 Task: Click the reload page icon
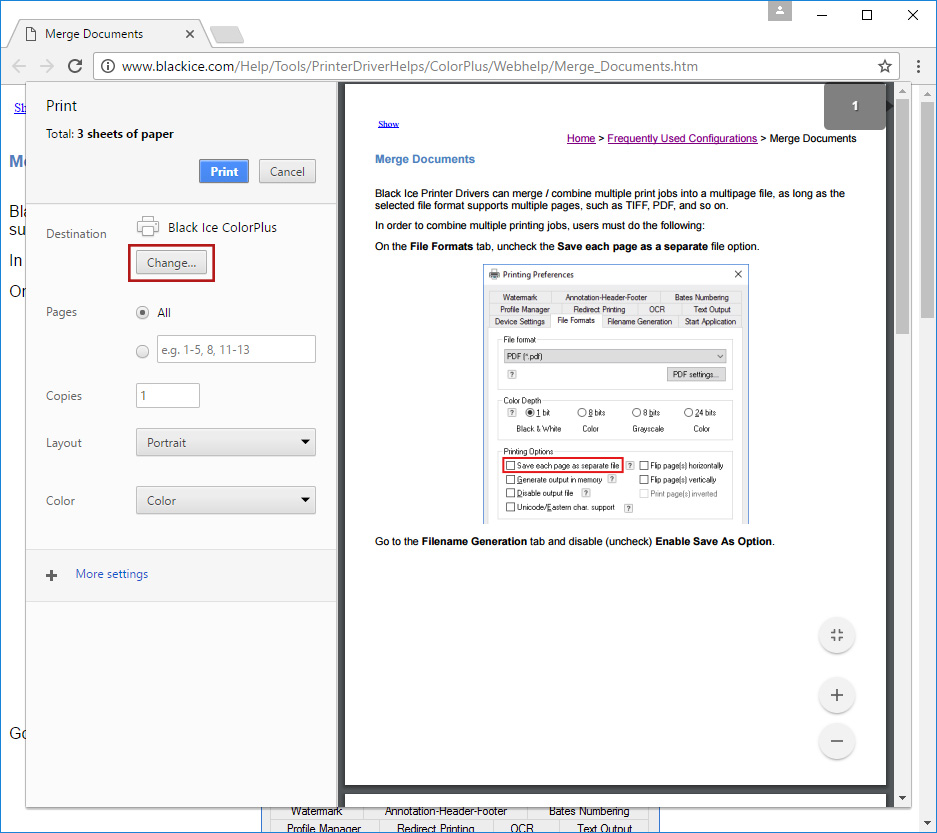click(x=75, y=67)
